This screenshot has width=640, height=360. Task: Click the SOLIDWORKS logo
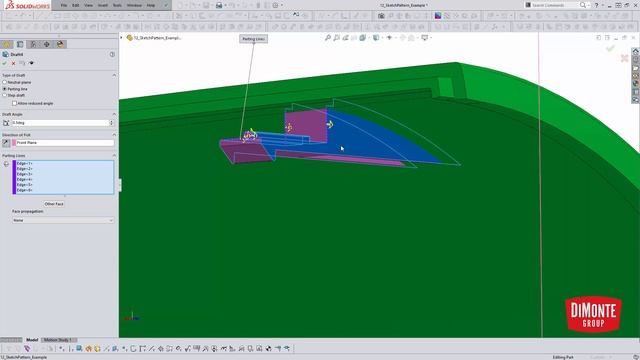(27, 5)
